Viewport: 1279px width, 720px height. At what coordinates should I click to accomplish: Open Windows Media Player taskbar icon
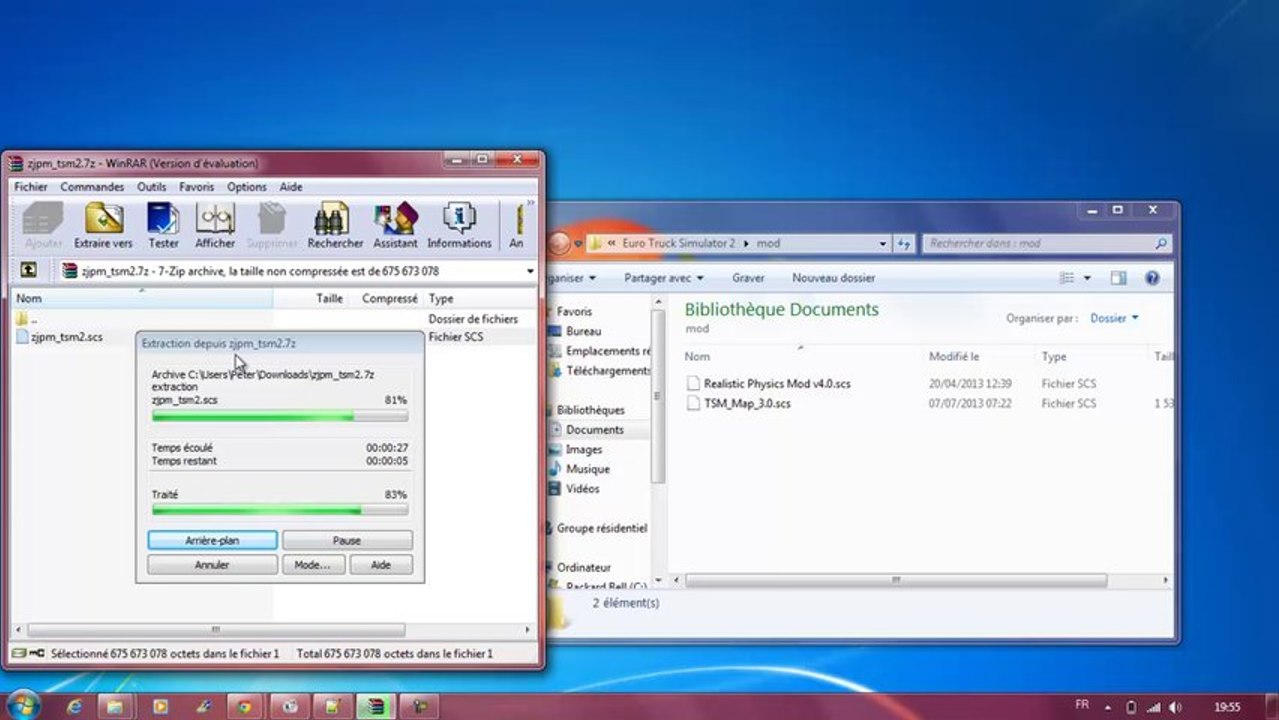point(159,706)
